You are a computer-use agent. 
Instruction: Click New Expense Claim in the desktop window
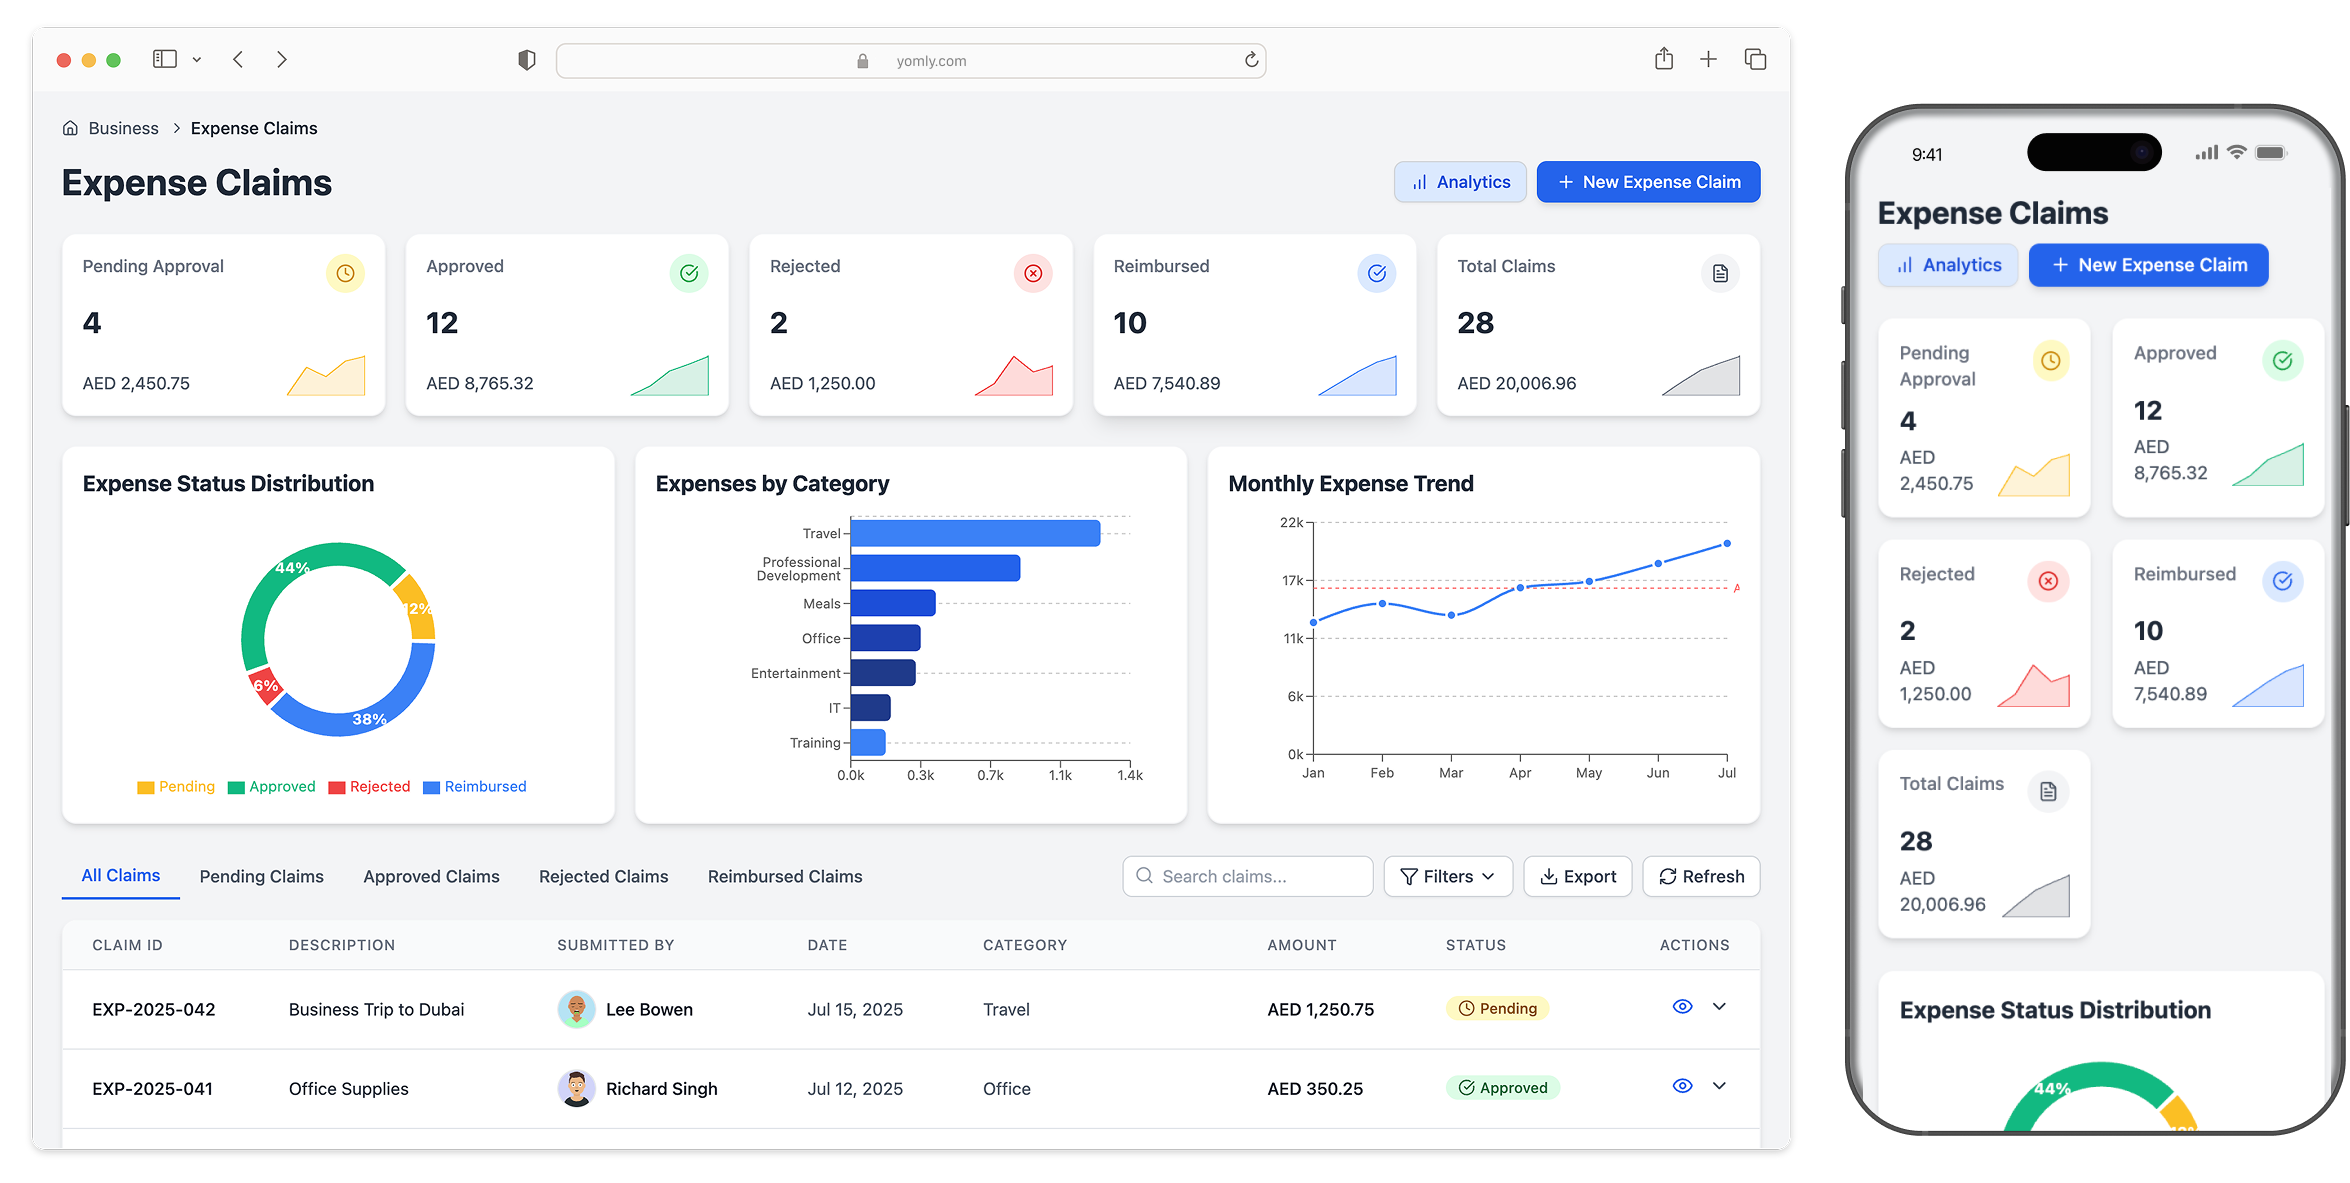[x=1649, y=182]
